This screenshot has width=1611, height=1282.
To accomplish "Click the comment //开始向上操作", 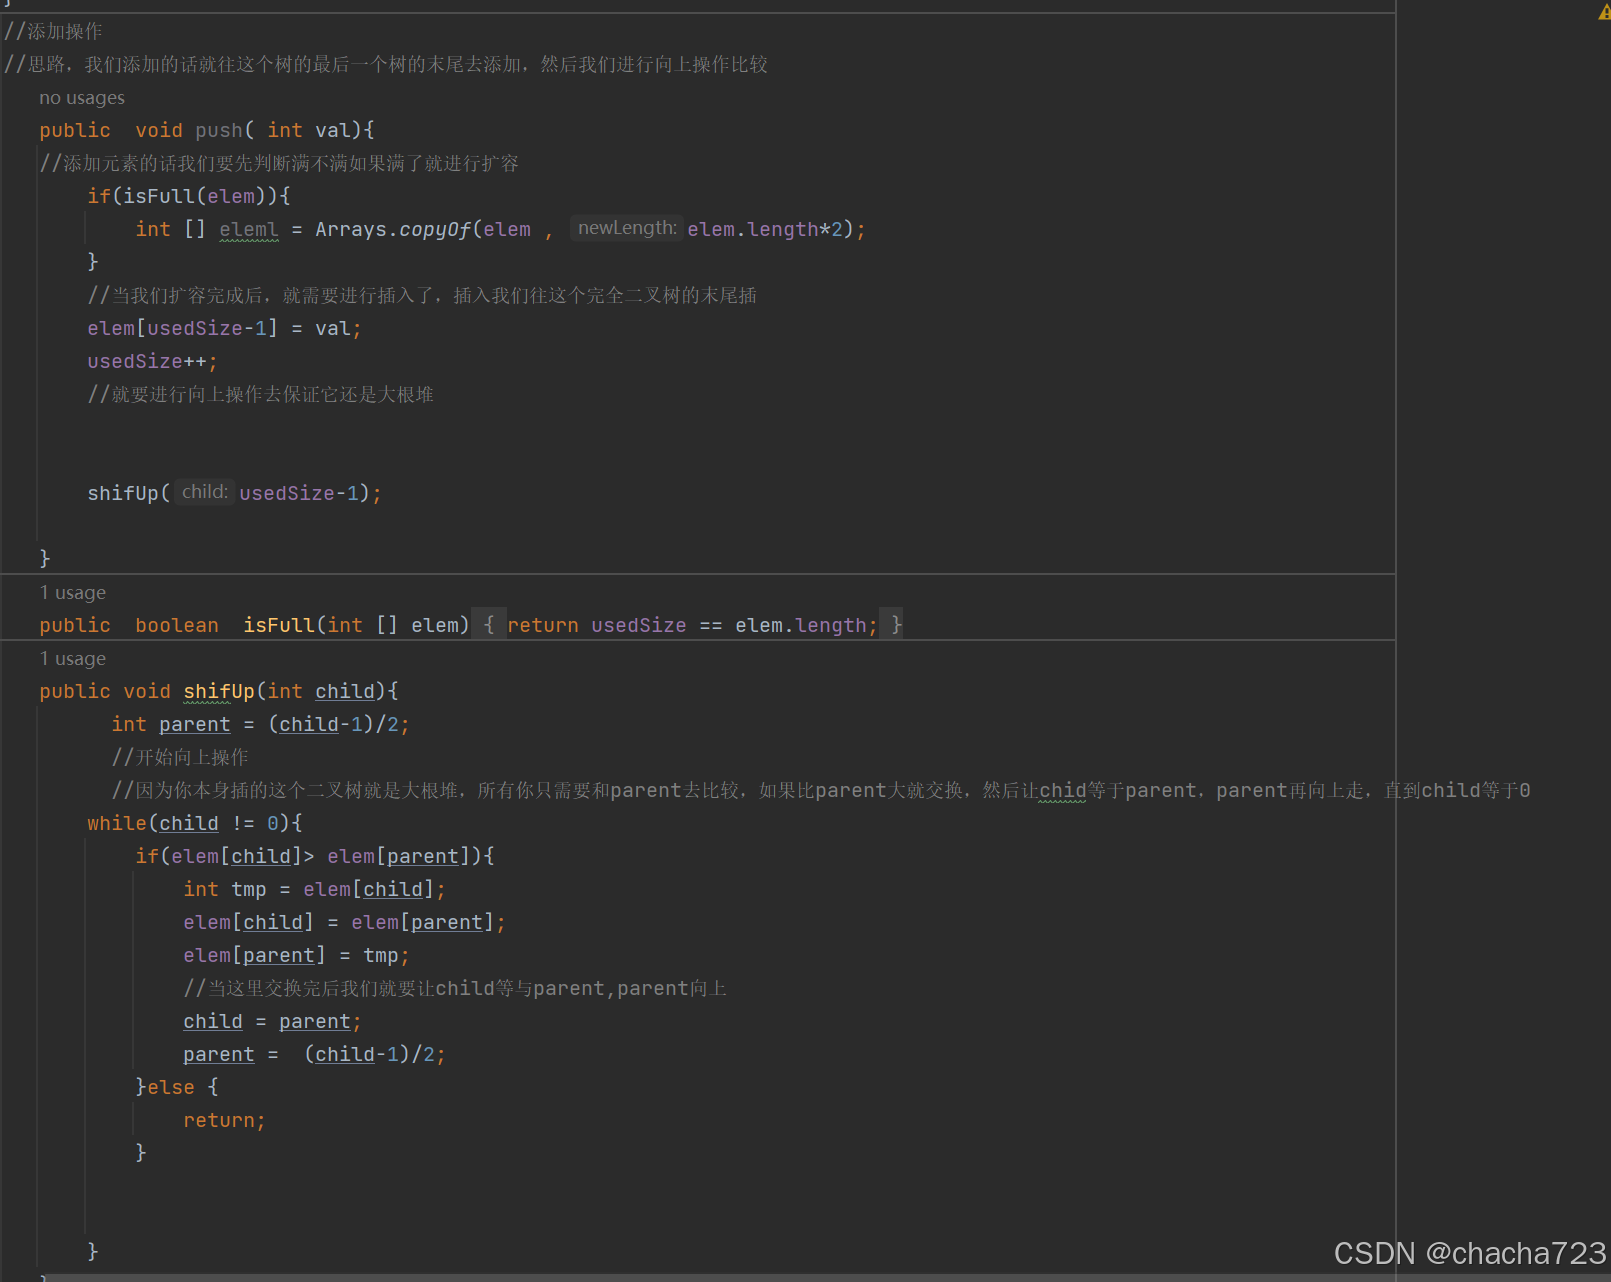I will pyautogui.click(x=180, y=757).
